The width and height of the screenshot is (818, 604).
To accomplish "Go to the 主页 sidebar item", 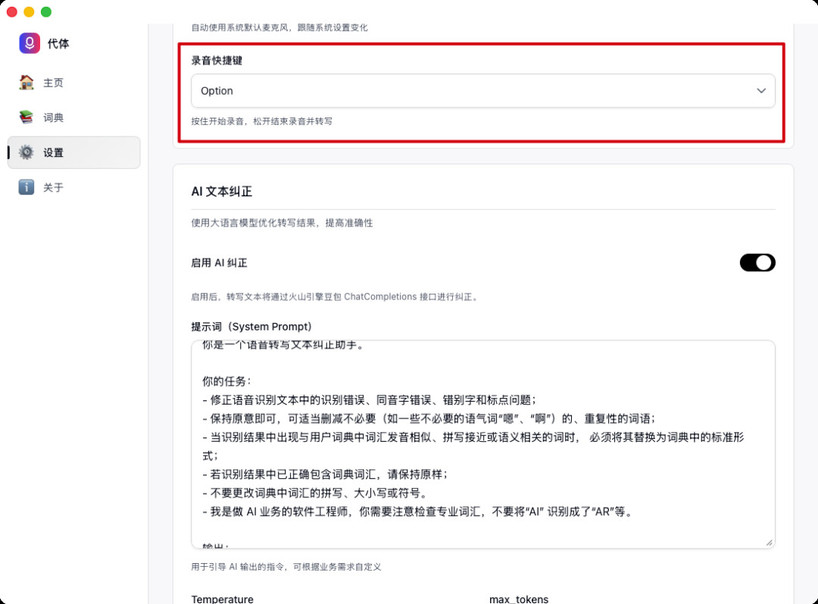I will pos(54,83).
